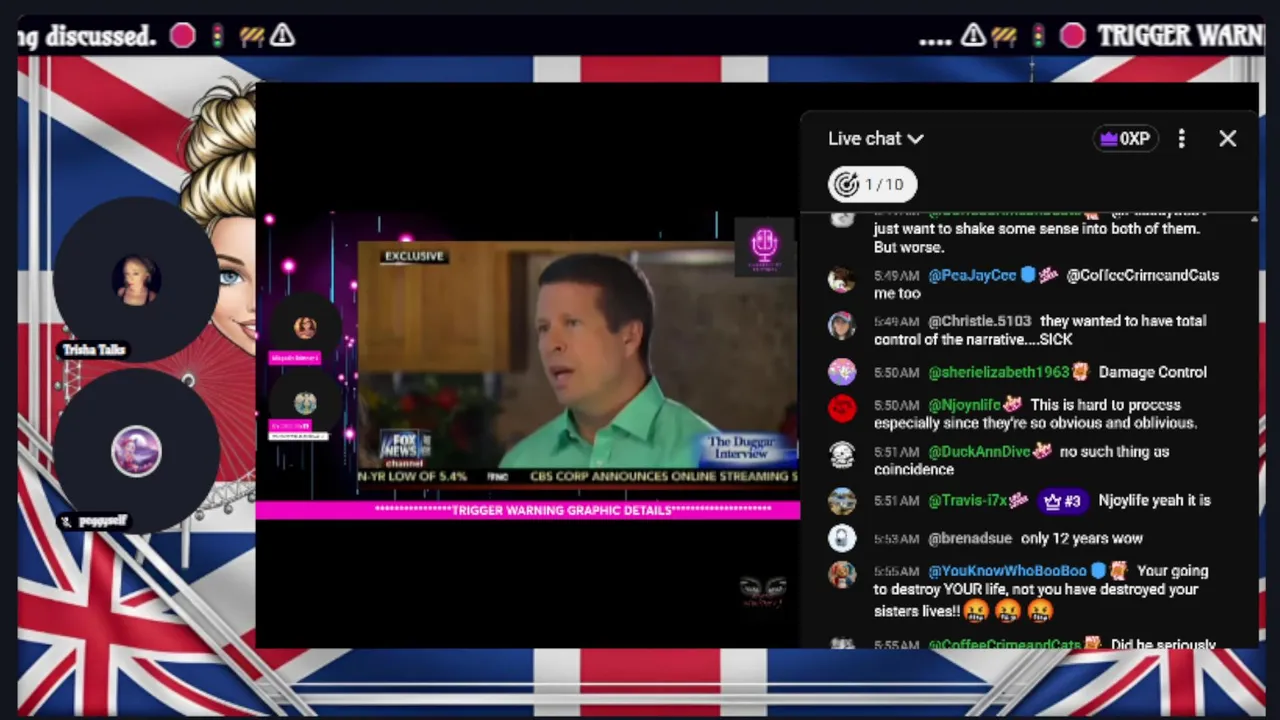Viewport: 1280px width, 720px height.
Task: Close the Live chat panel
Action: [x=1227, y=139]
